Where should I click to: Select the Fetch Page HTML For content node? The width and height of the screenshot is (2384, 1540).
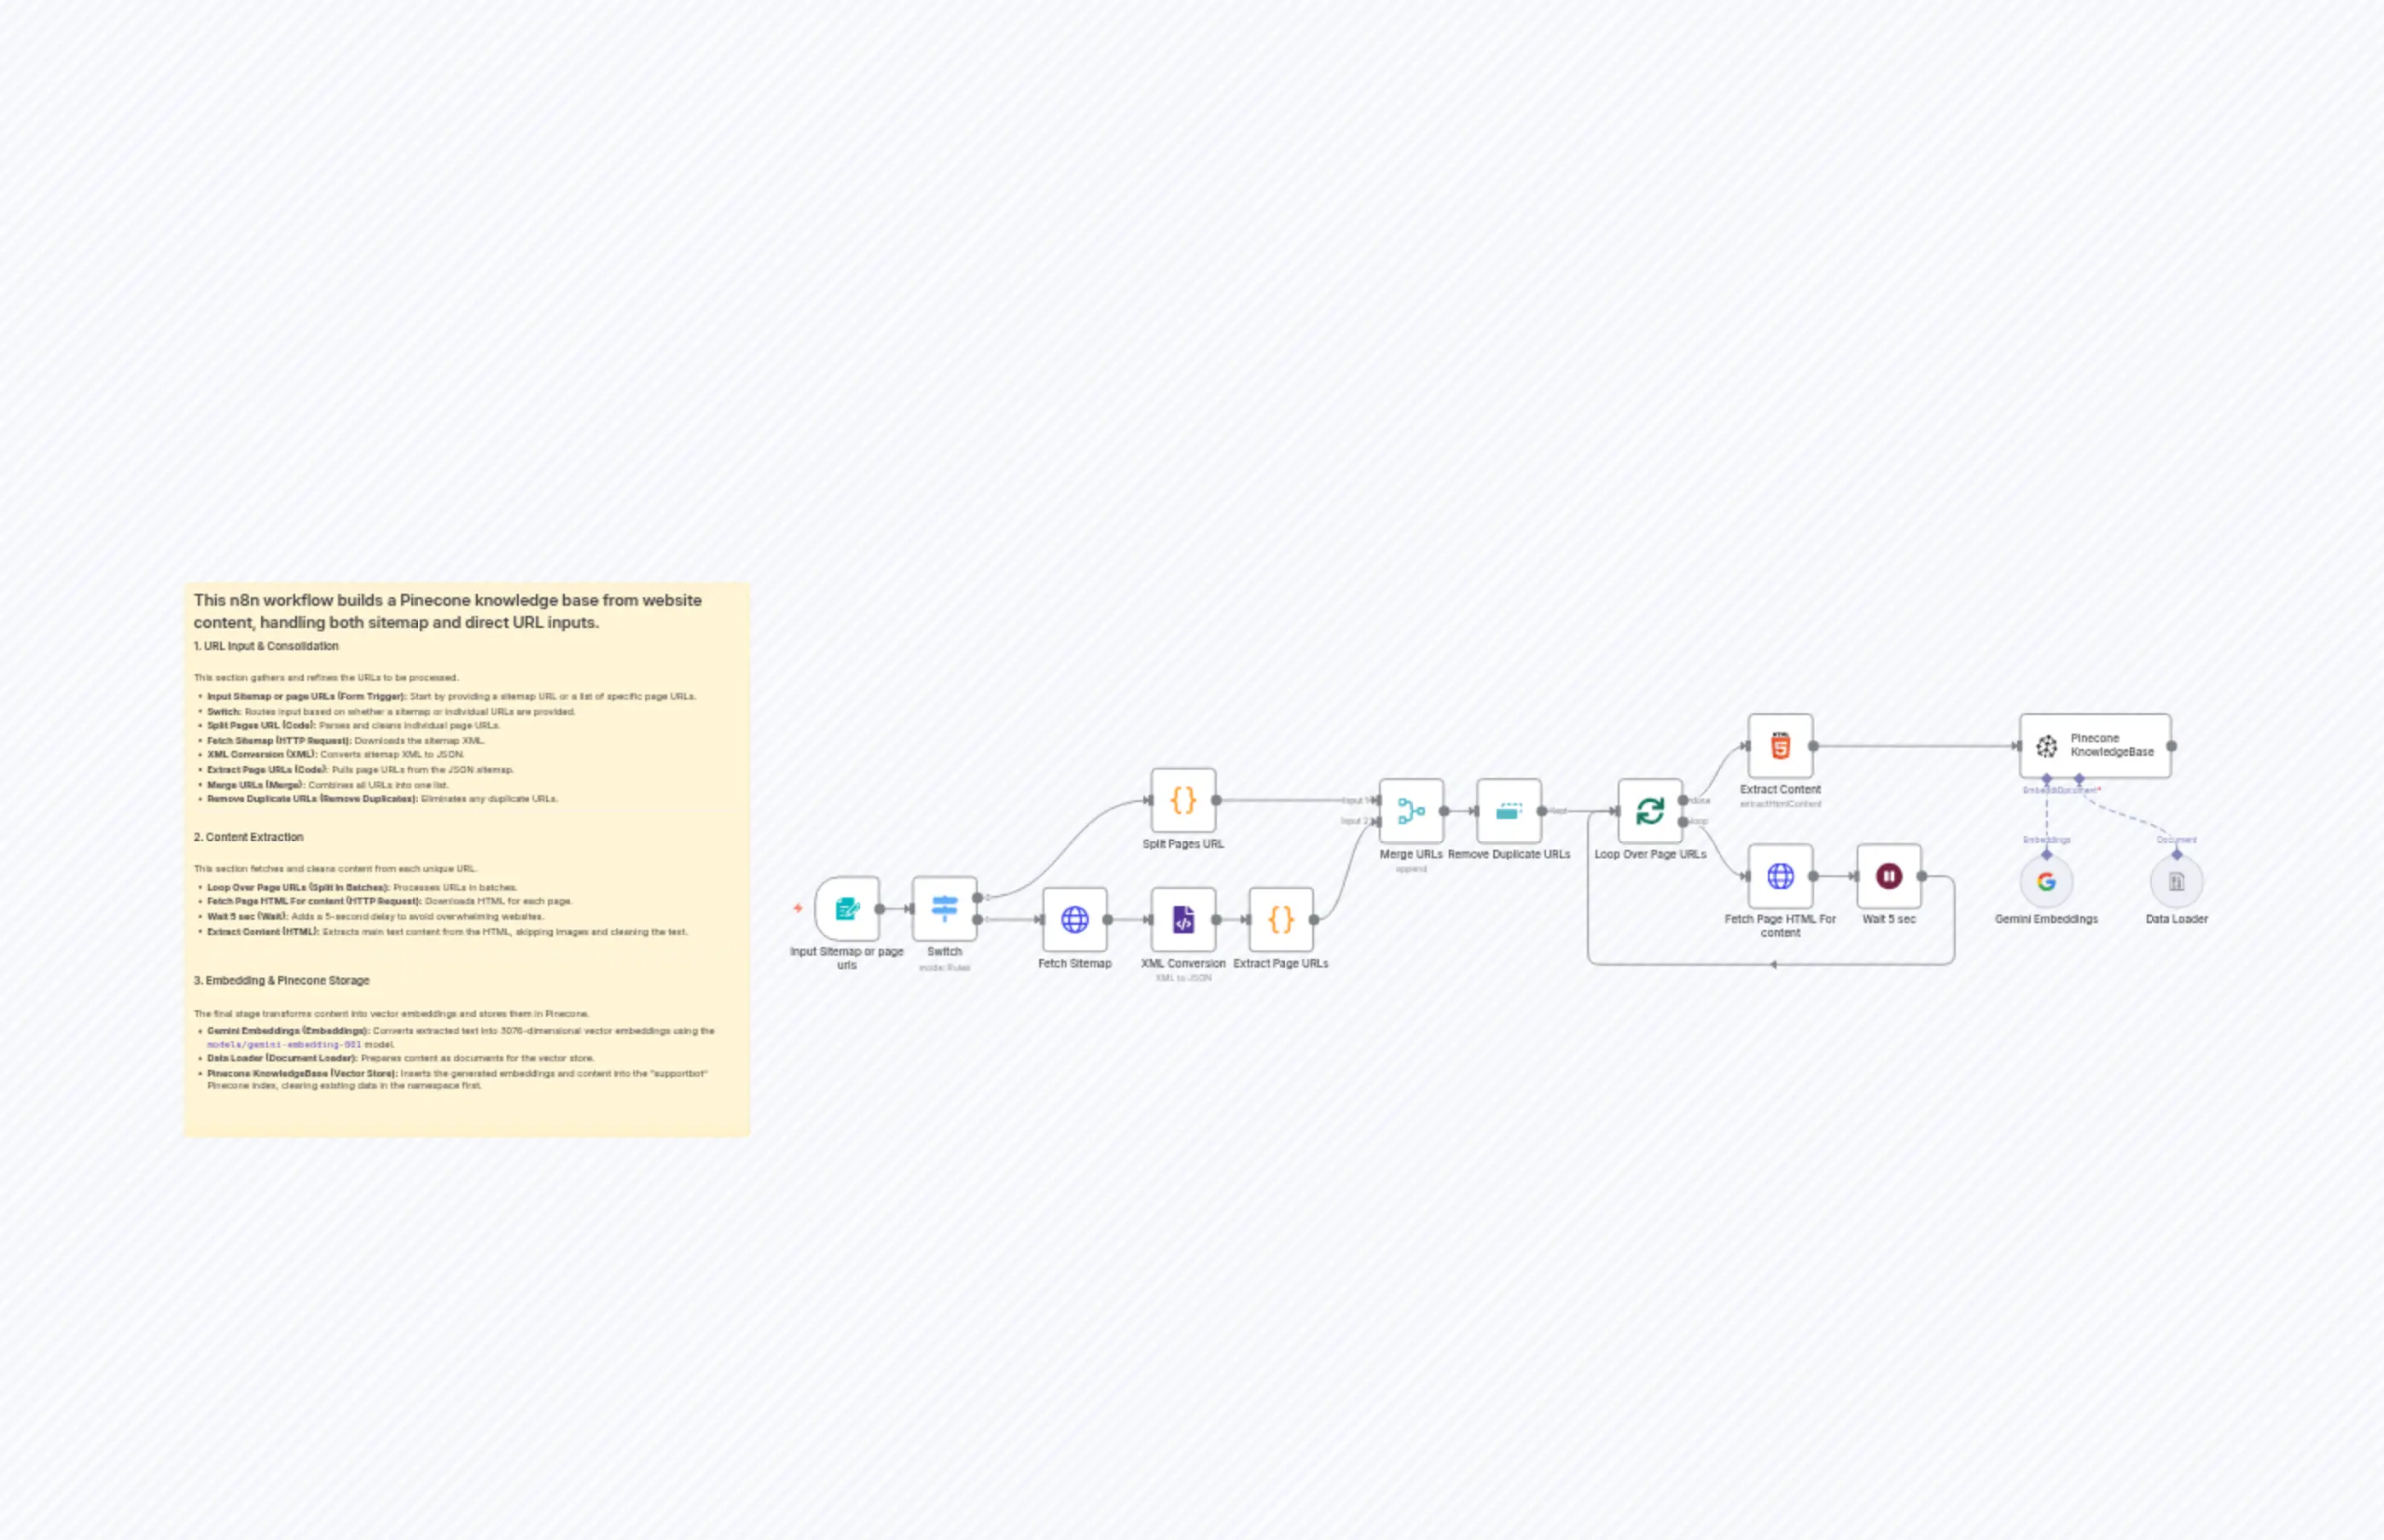(1781, 875)
